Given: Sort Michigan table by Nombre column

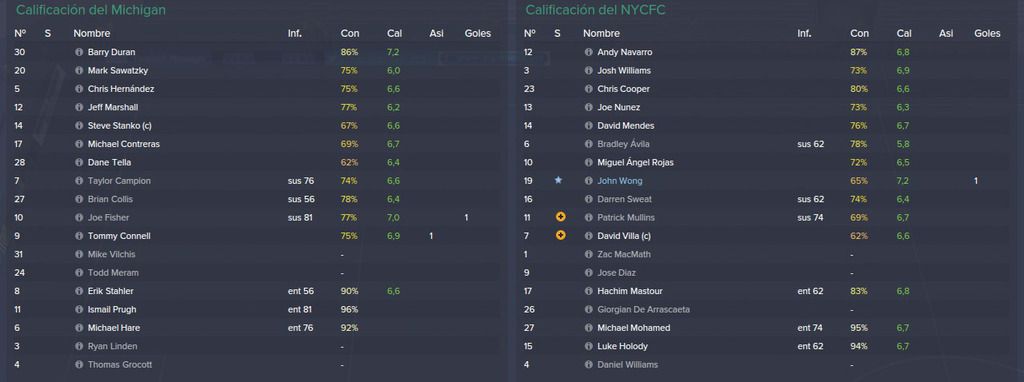Looking at the screenshot, I should pos(91,33).
